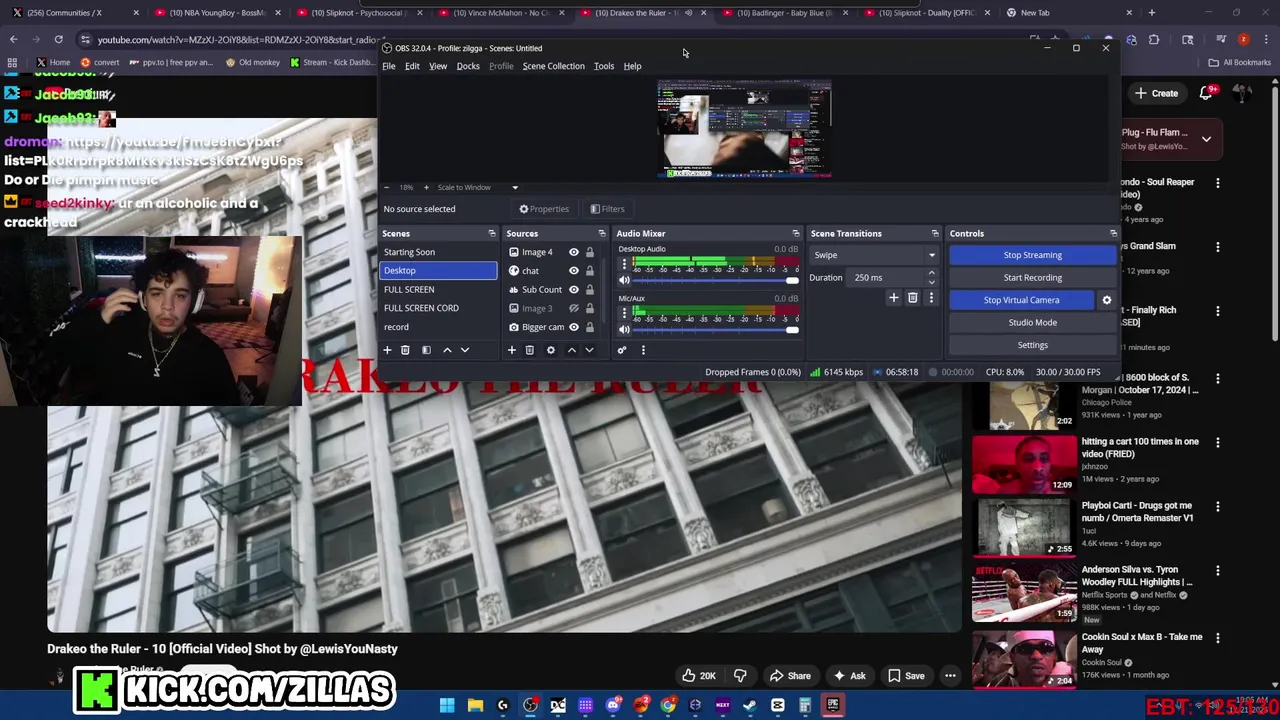Screen dimensions: 1280x720
Task: Open OBS Help menu
Action: point(632,66)
